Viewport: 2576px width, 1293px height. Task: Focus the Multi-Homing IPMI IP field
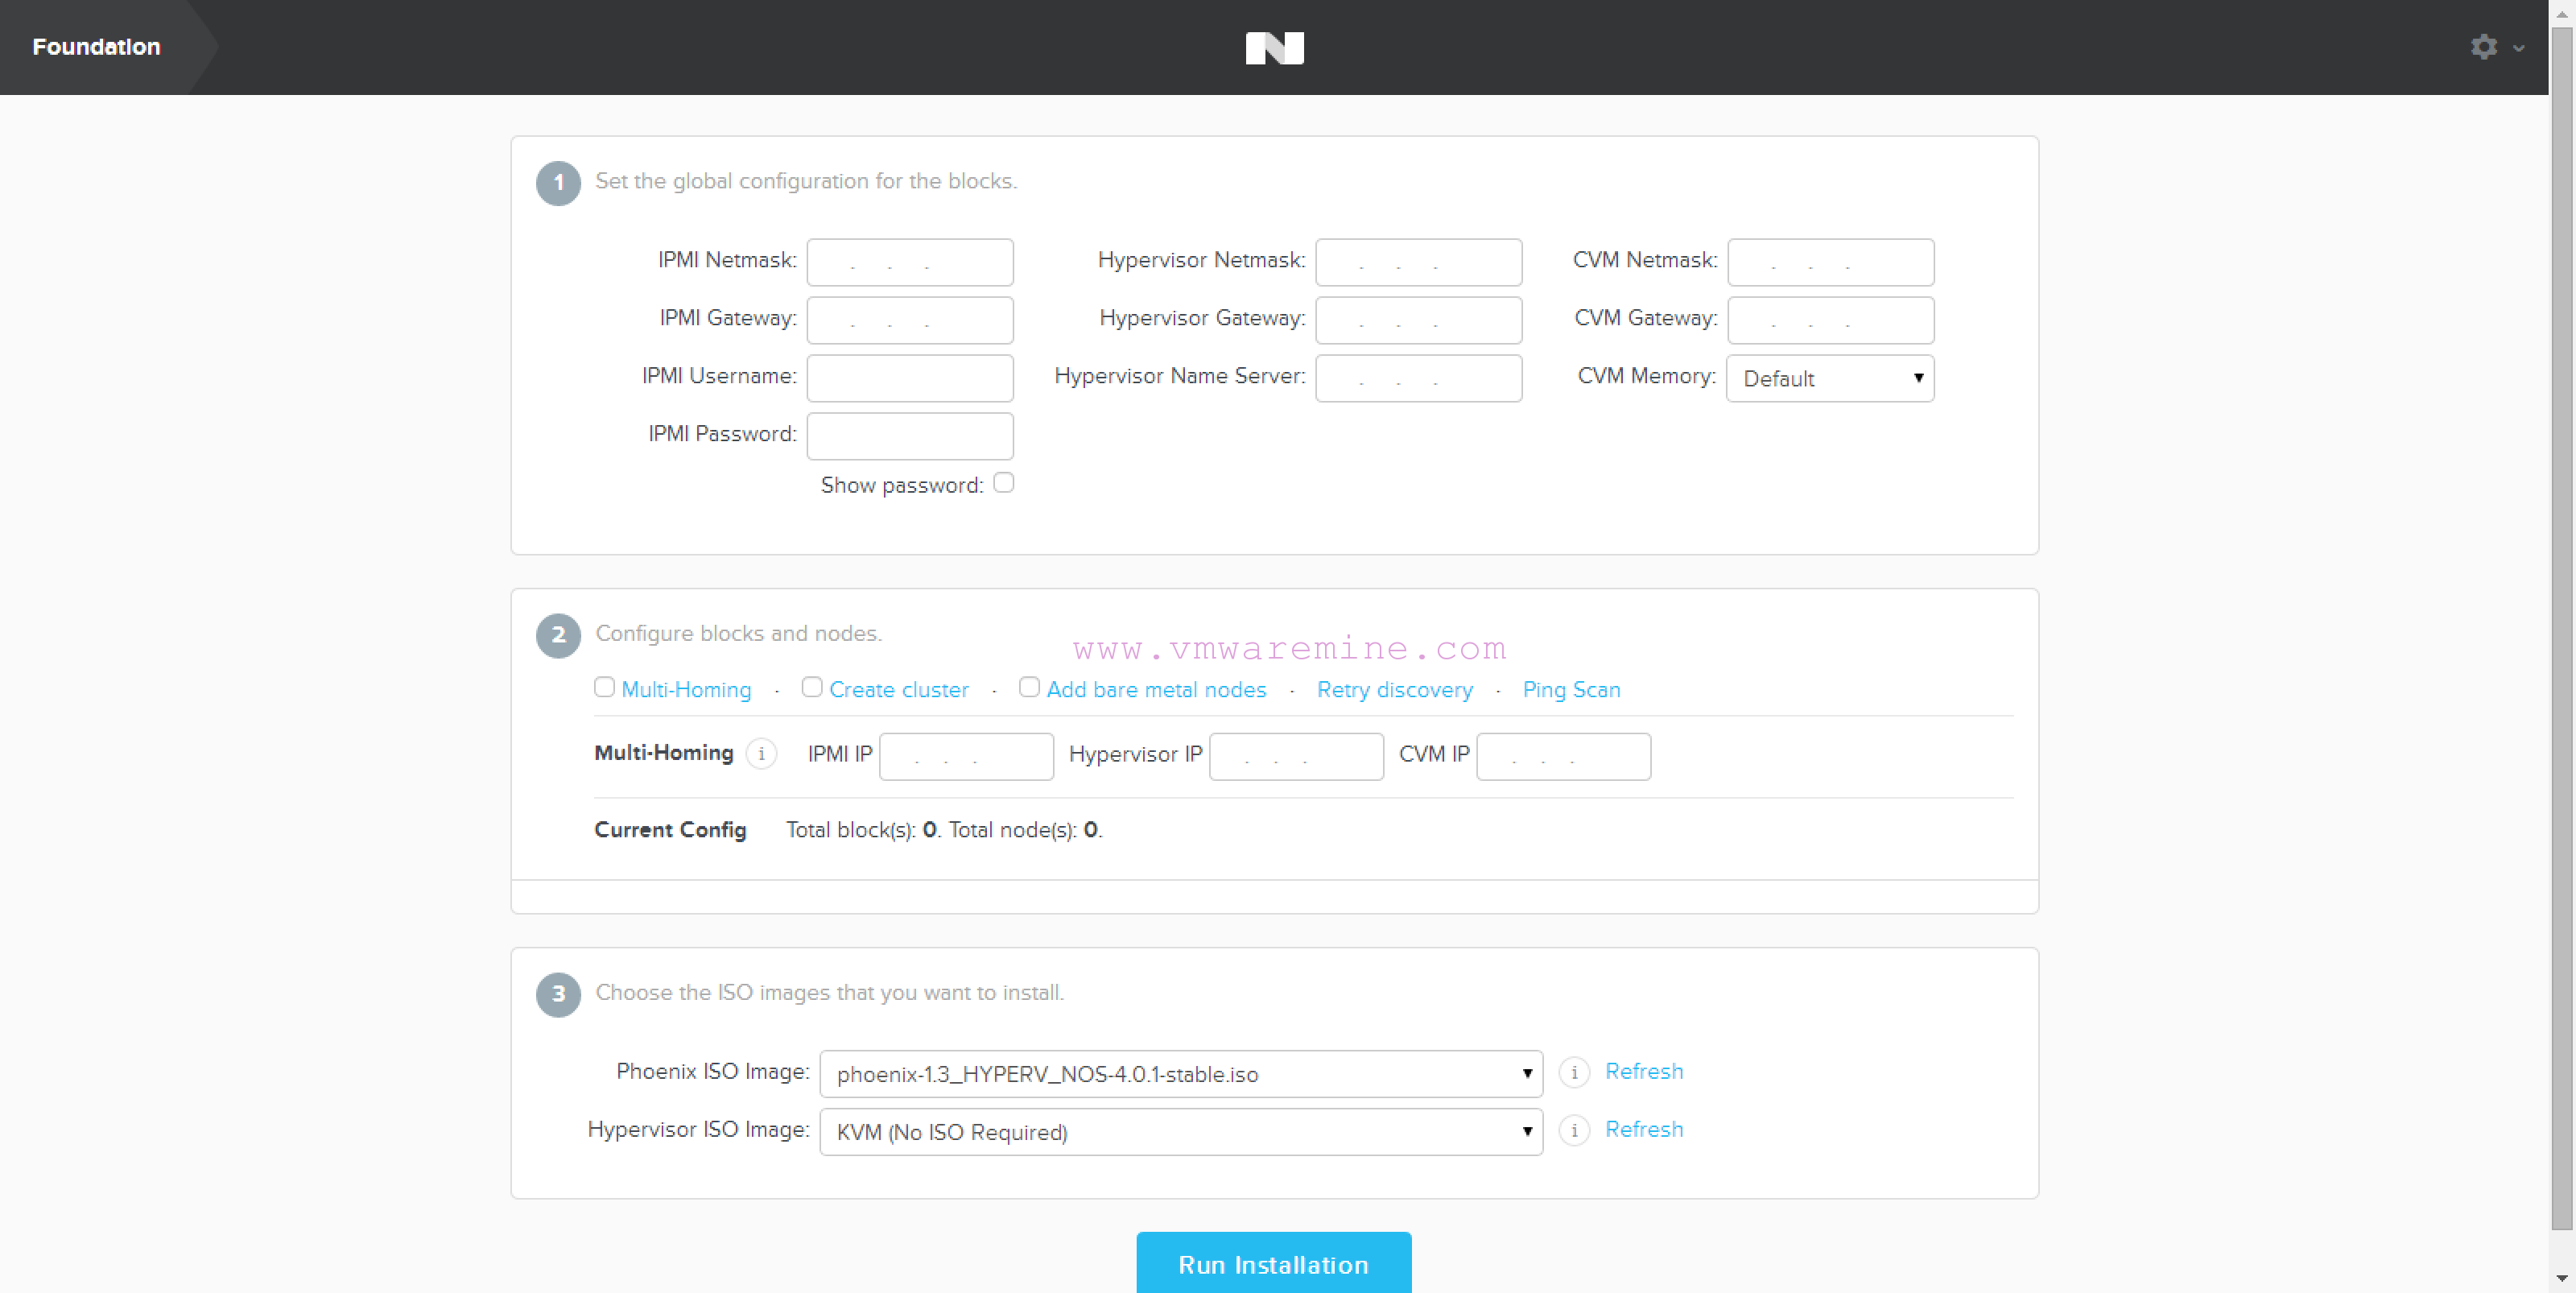pos(966,756)
